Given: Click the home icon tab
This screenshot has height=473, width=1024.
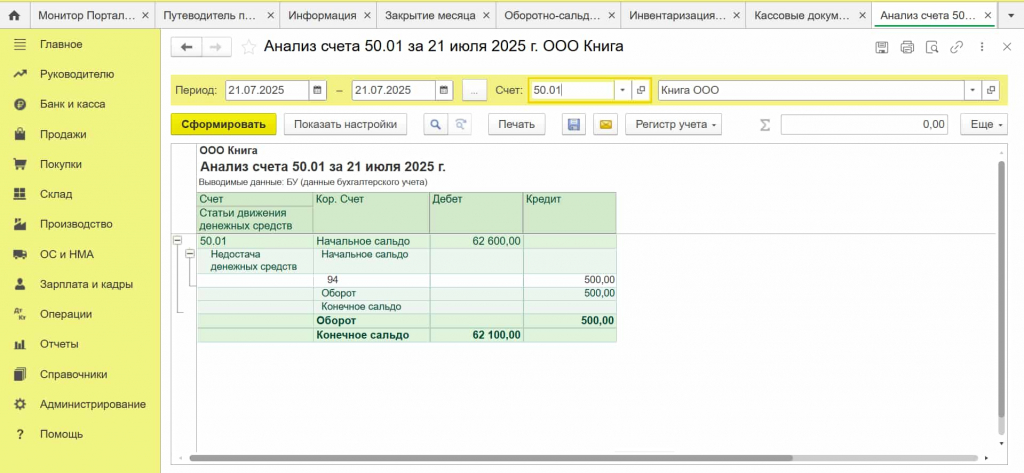Looking at the screenshot, I should click(x=14, y=14).
